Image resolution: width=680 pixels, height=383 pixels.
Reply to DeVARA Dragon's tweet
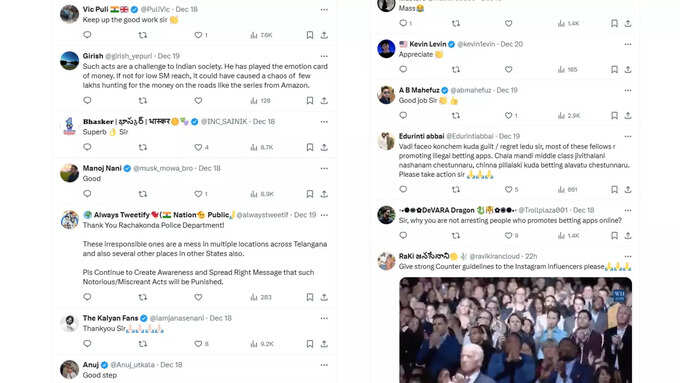(403, 236)
